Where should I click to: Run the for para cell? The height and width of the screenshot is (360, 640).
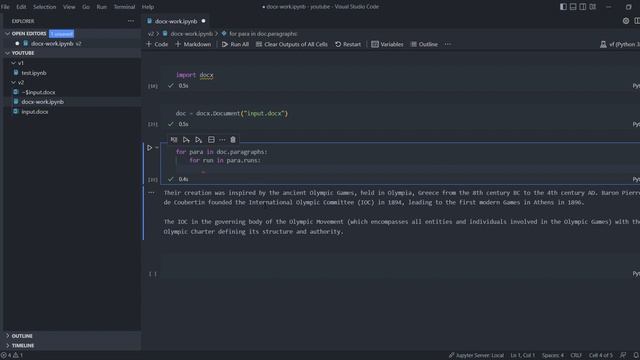pyautogui.click(x=149, y=148)
